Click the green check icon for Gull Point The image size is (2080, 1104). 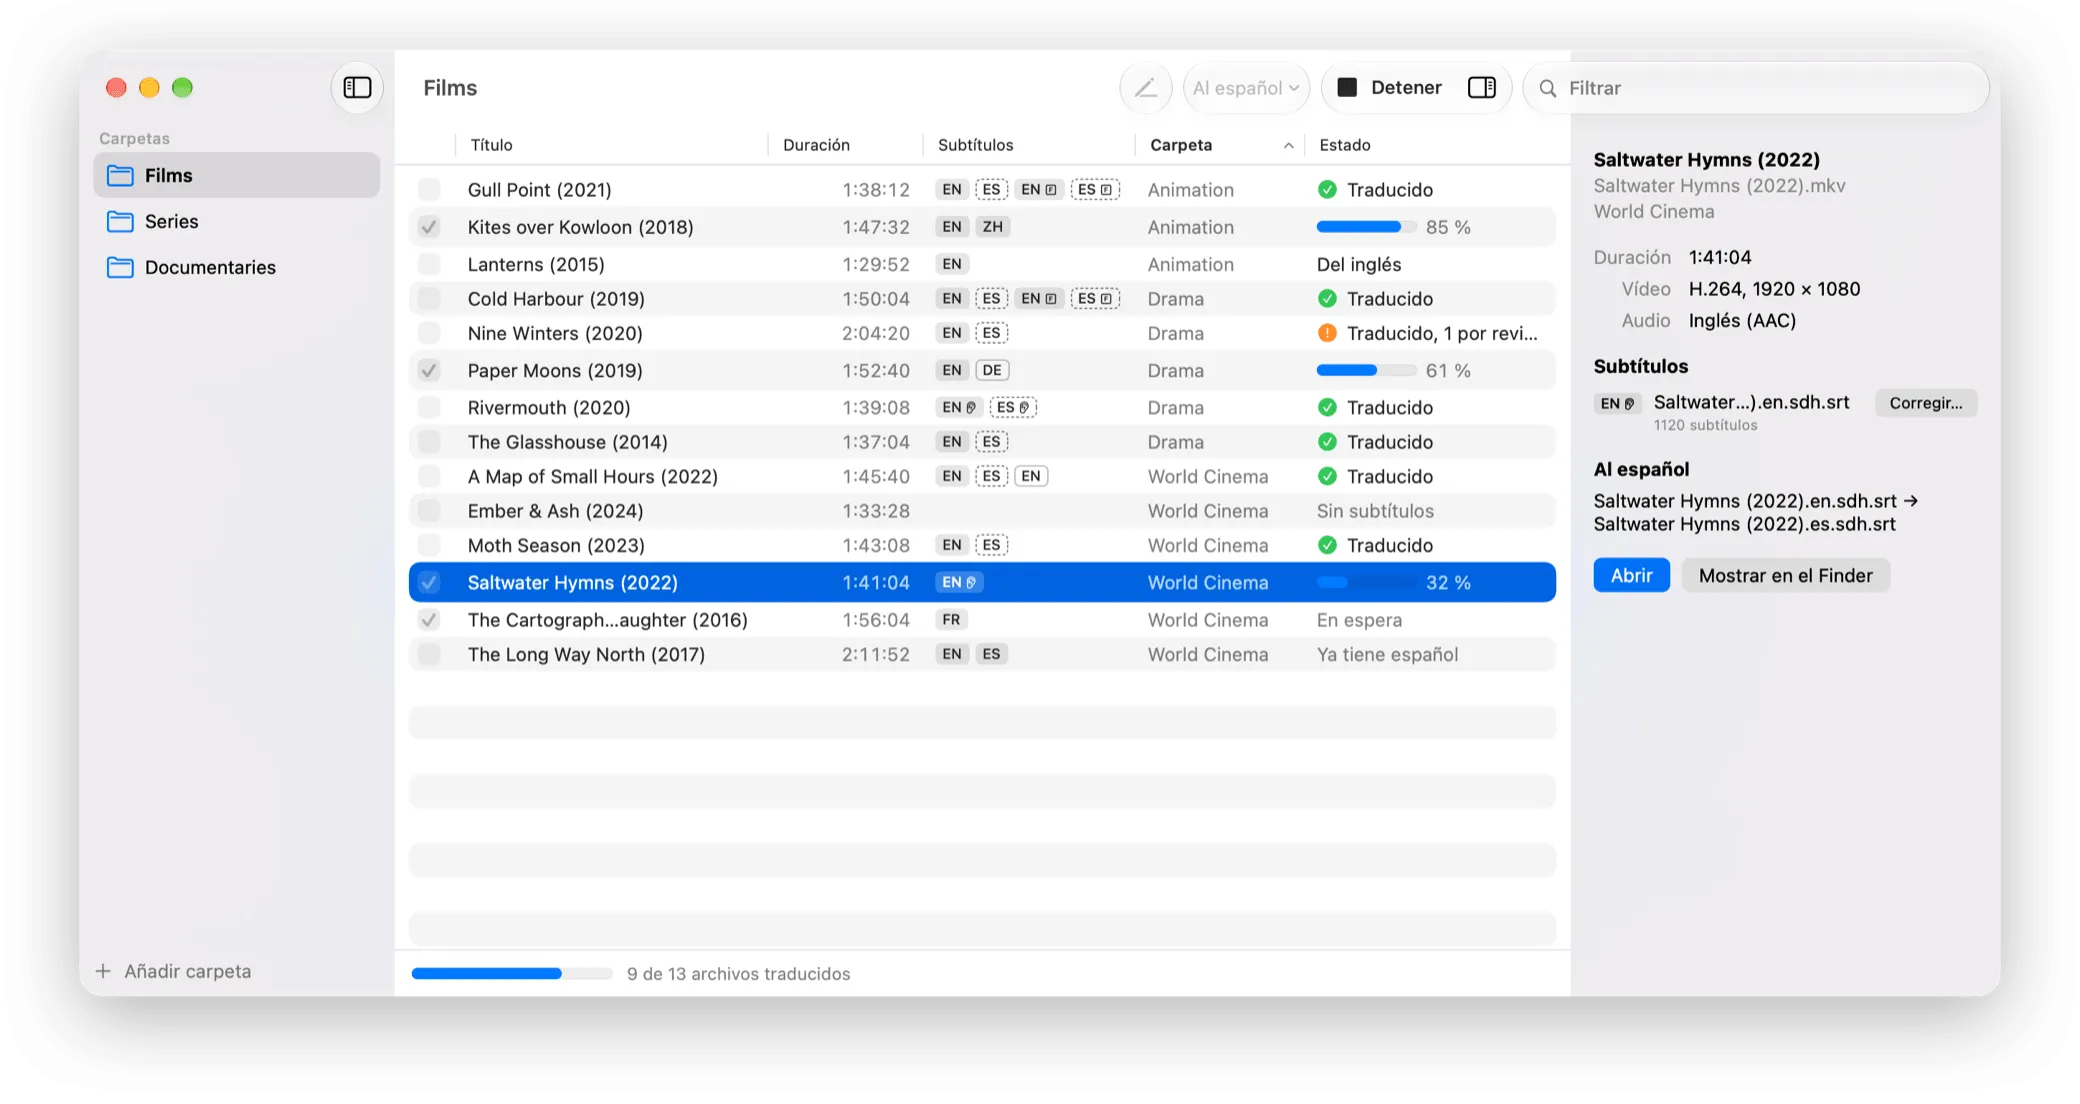[x=1327, y=189]
